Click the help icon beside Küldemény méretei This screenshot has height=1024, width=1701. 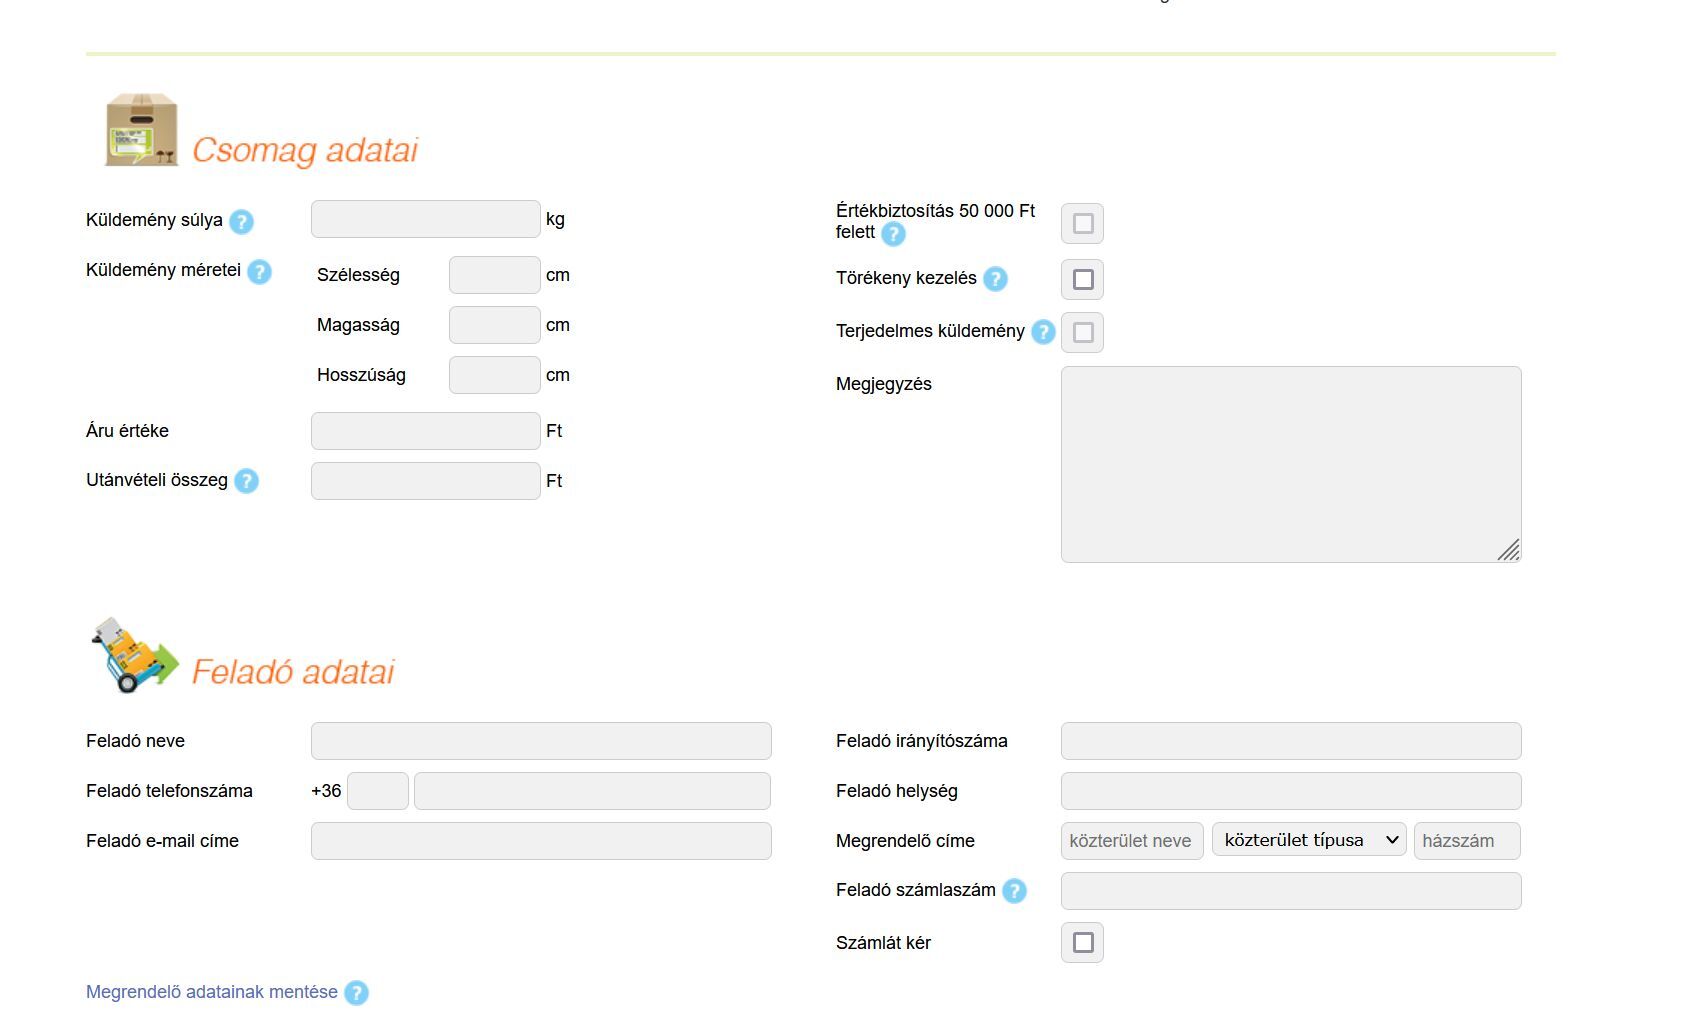click(259, 272)
